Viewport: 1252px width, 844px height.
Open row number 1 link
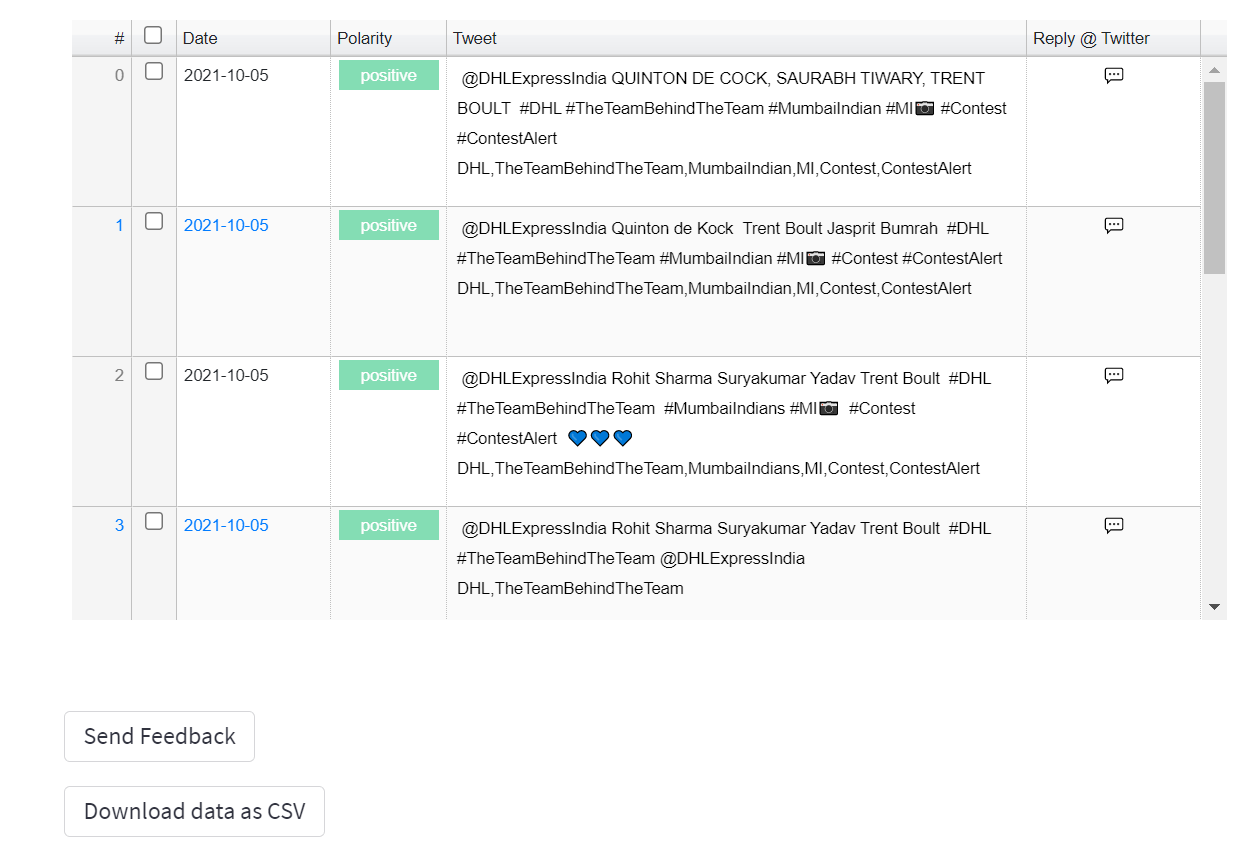119,225
